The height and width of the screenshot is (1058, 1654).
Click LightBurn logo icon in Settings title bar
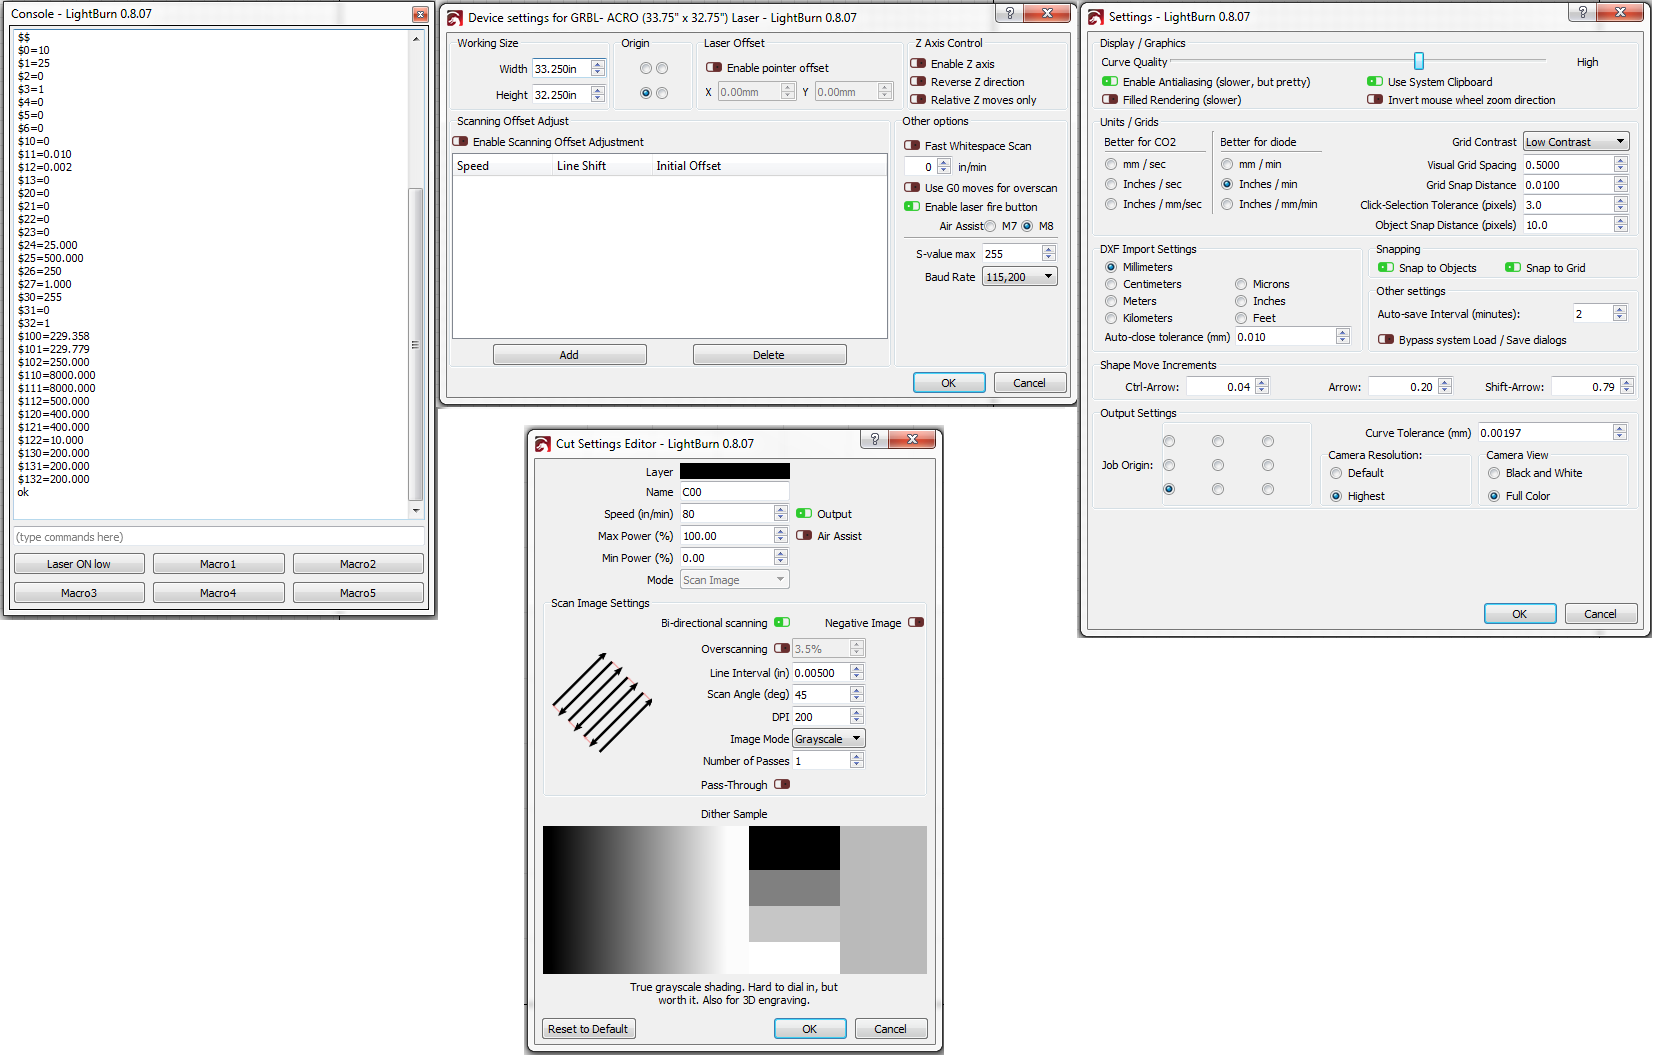pyautogui.click(x=1096, y=17)
